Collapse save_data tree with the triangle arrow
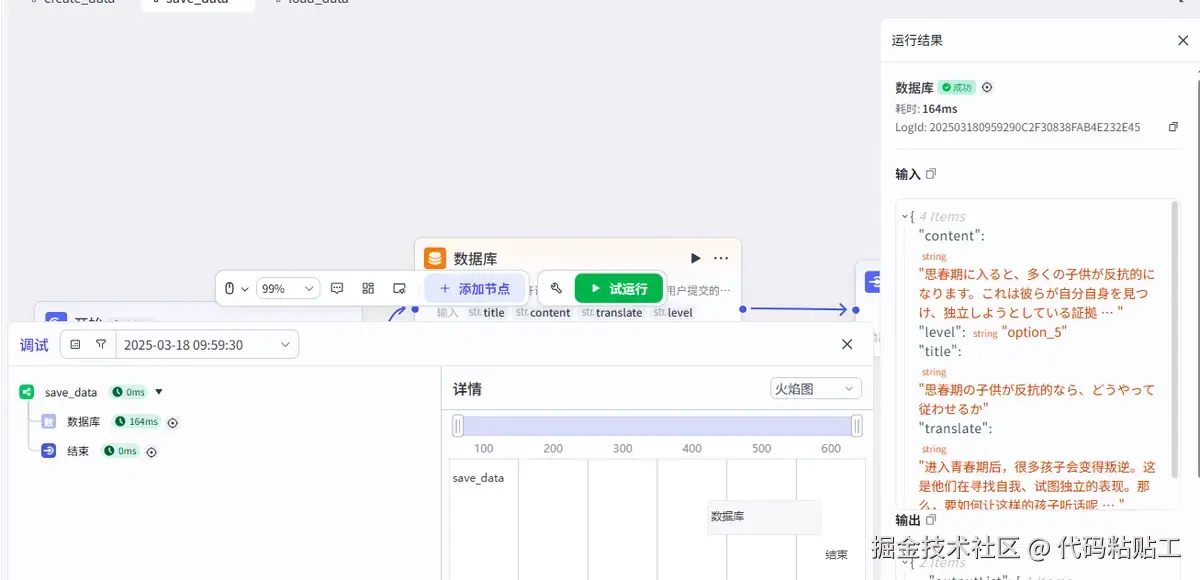The width and height of the screenshot is (1200, 580). click(159, 392)
